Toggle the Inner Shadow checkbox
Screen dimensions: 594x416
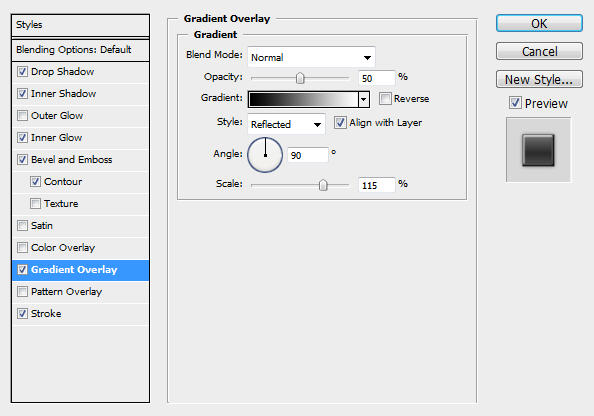(x=22, y=94)
